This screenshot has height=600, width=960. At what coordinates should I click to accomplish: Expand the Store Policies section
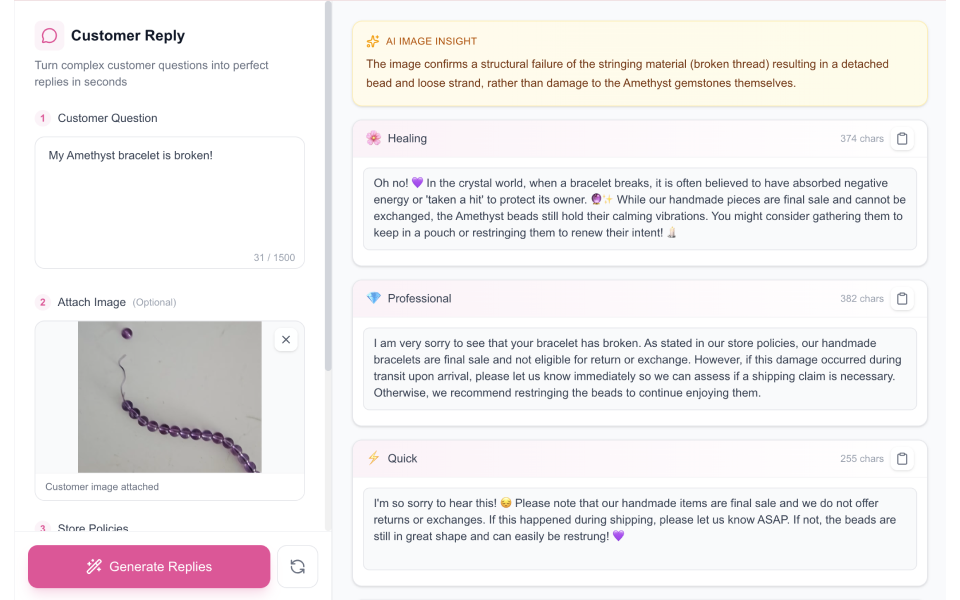click(x=93, y=528)
